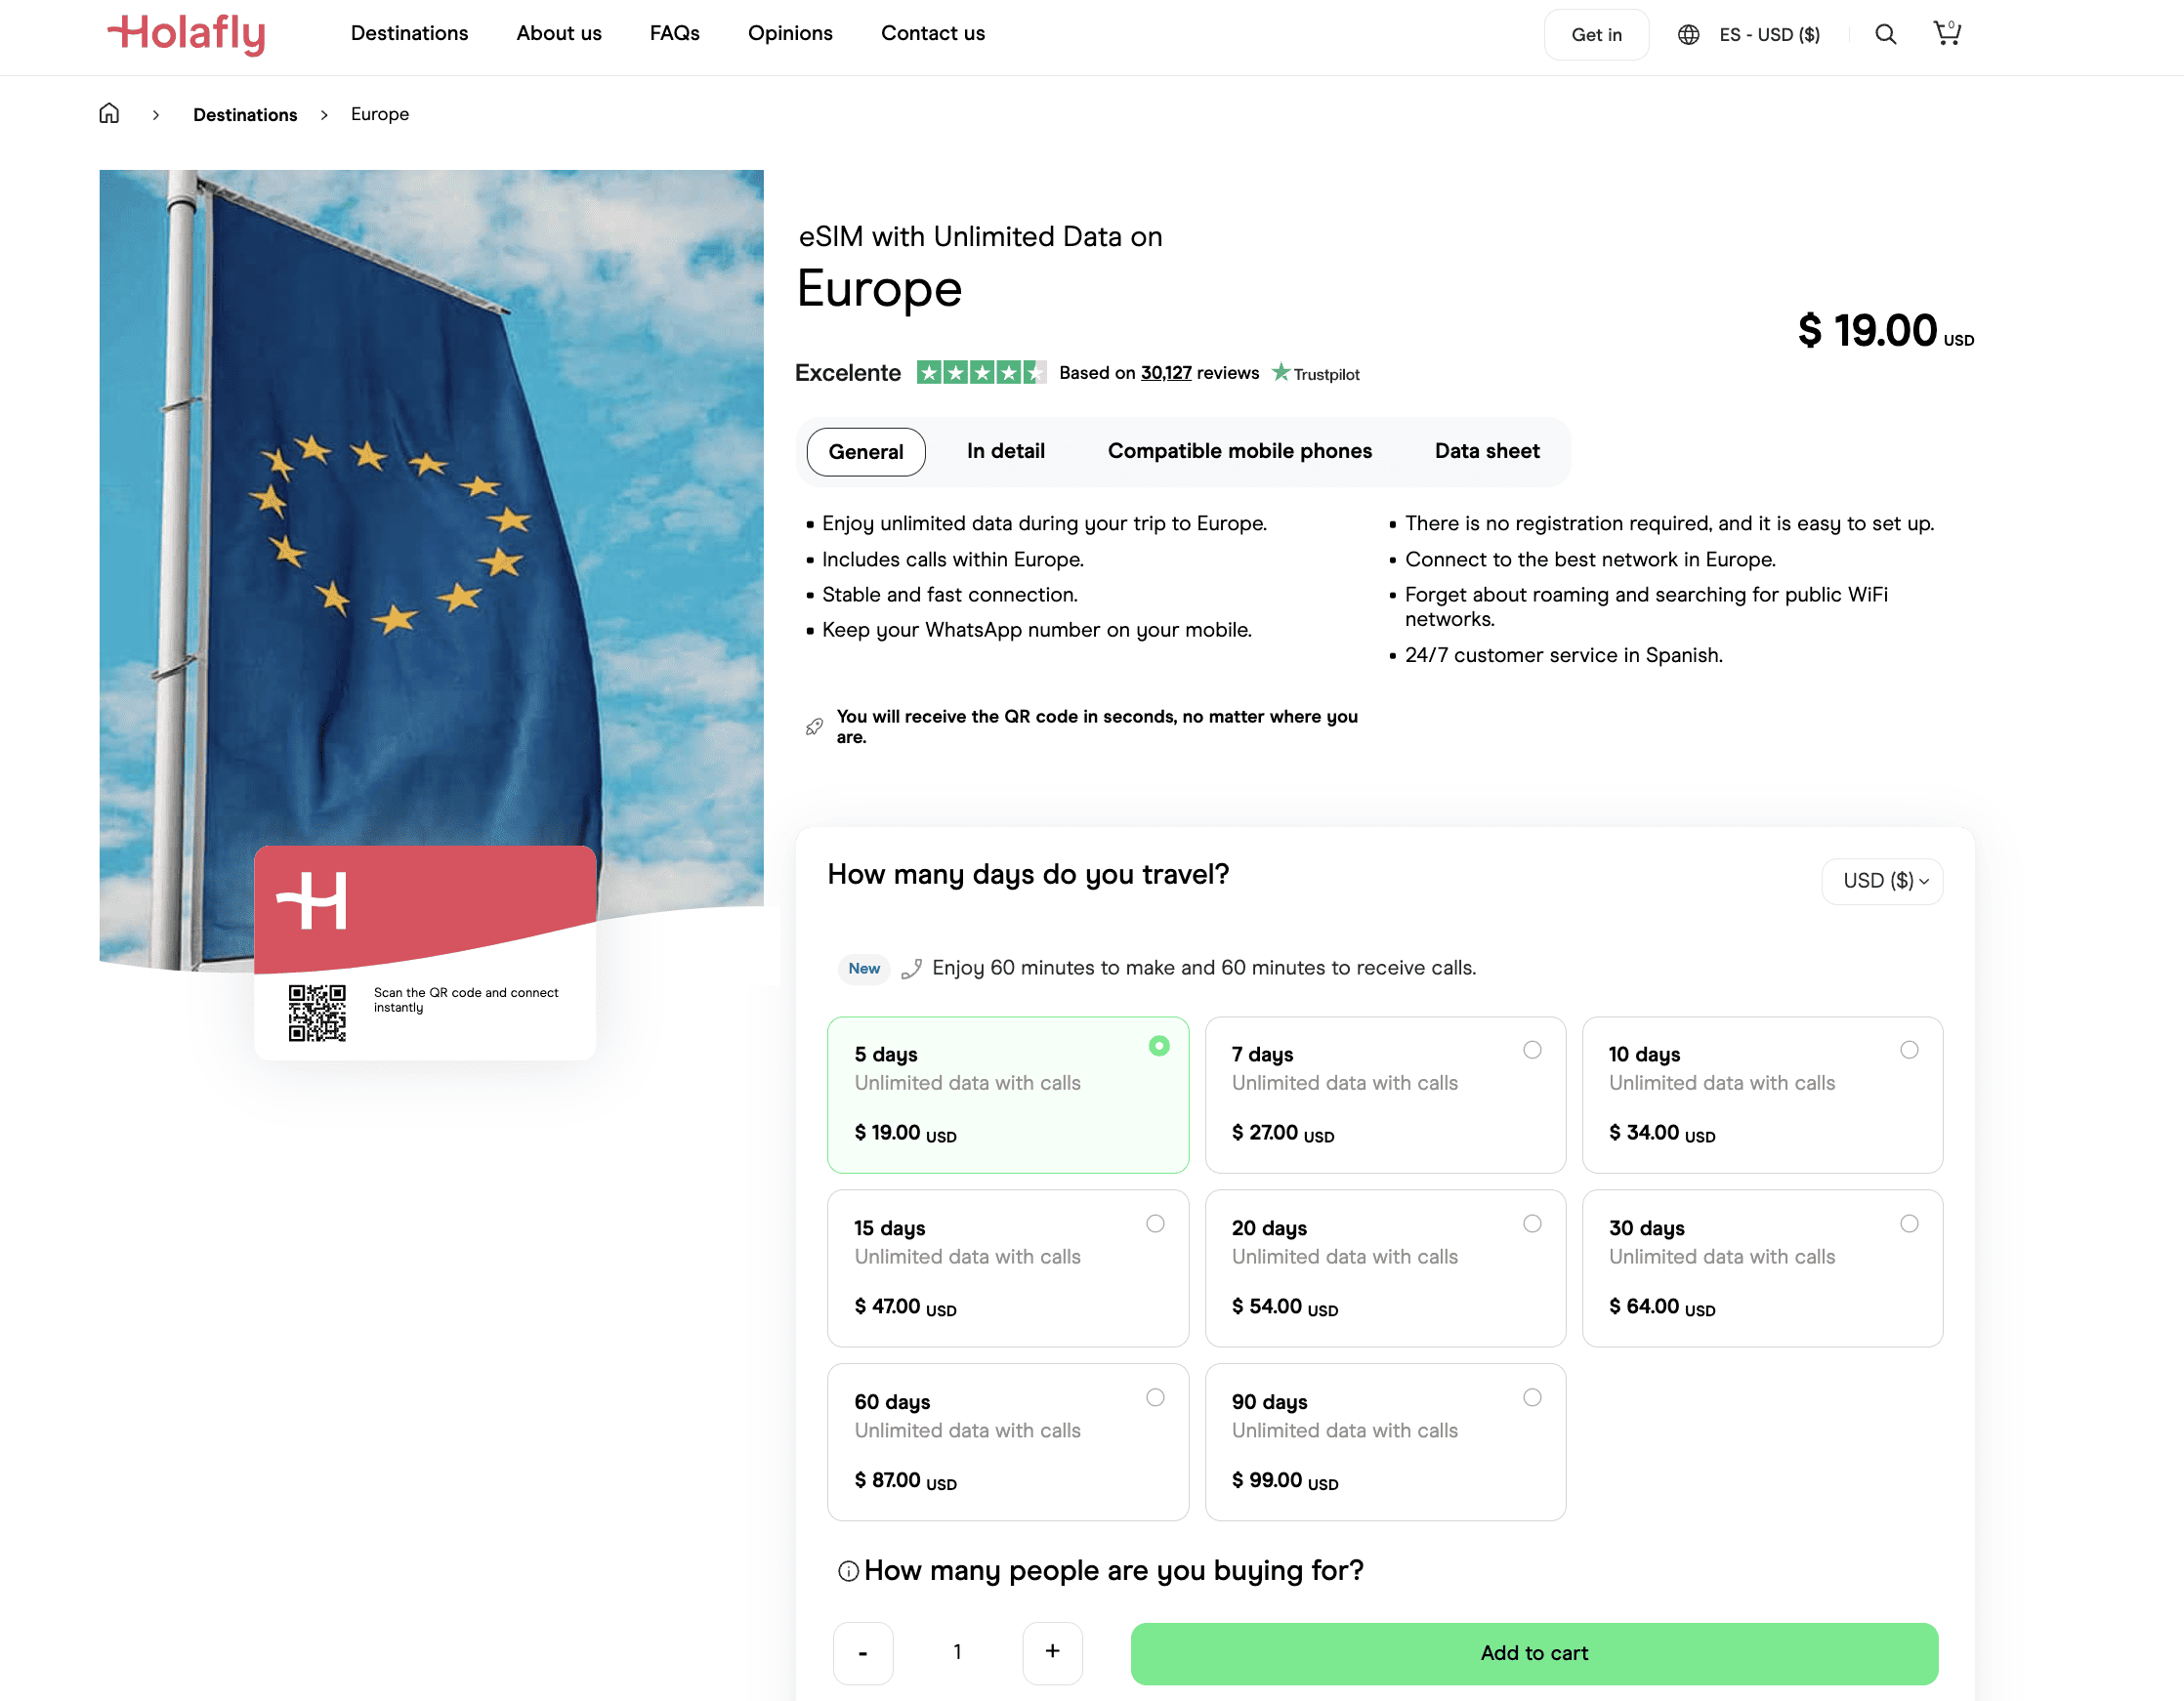Select the 7 days plan radio button

point(1532,1049)
